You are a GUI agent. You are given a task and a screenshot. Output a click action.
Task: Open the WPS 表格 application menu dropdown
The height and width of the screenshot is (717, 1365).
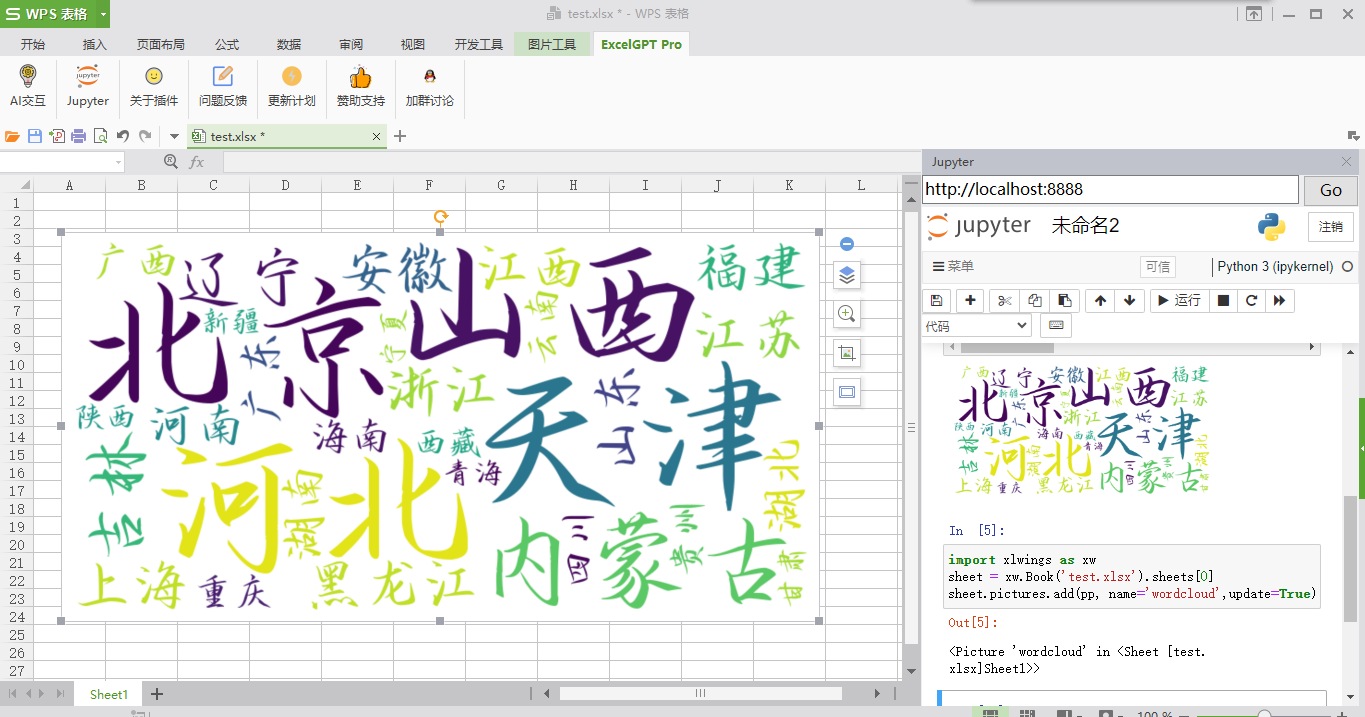pyautogui.click(x=104, y=14)
